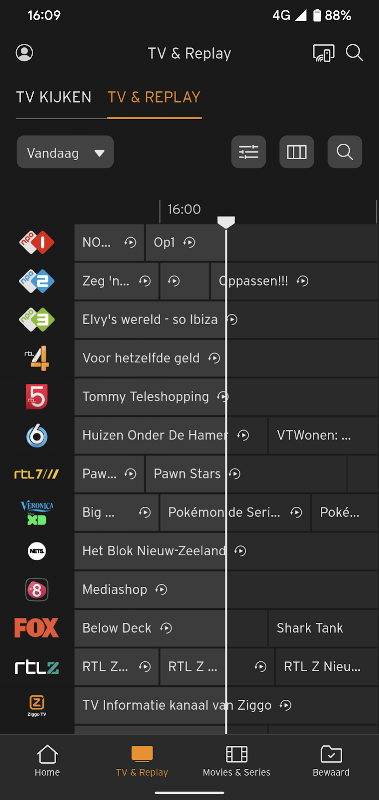Open the Pawn Stars program block

246,474
